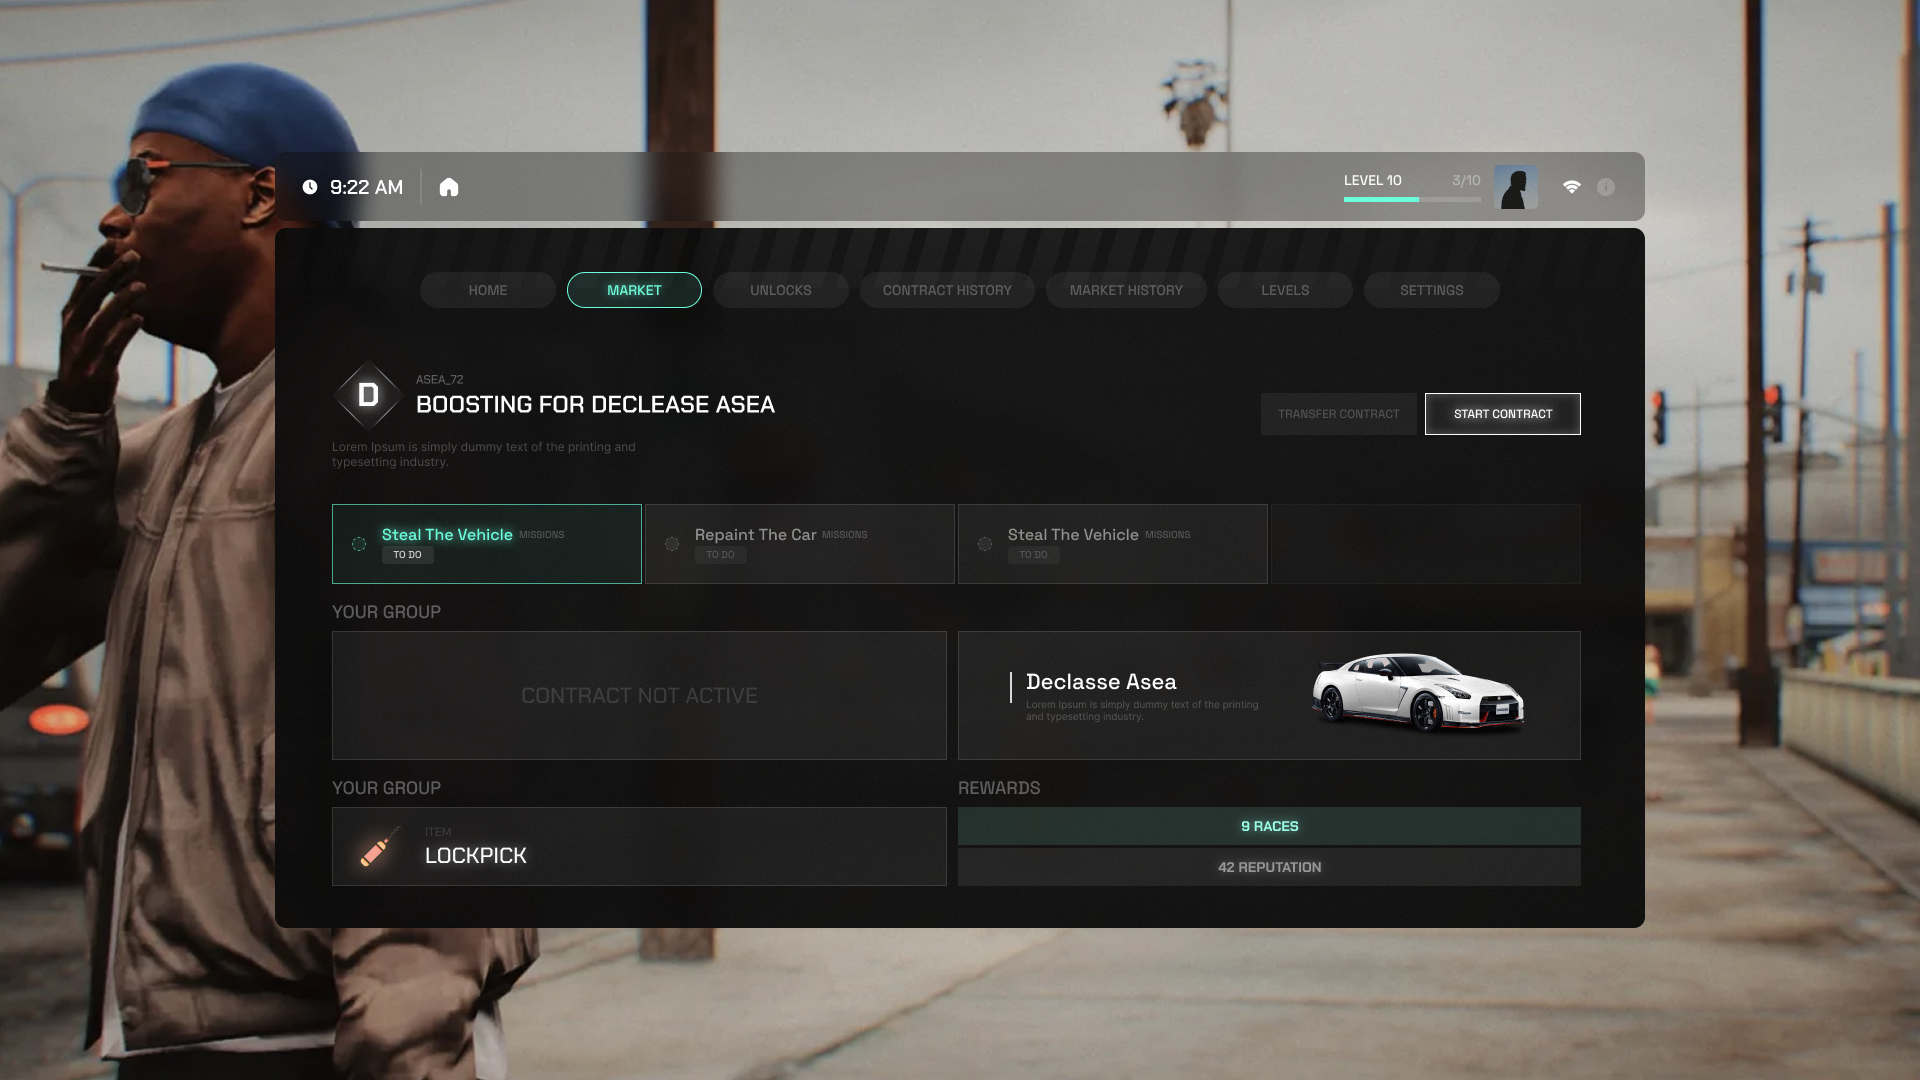Viewport: 1920px width, 1080px height.
Task: Open the Settings tab
Action: [1430, 290]
